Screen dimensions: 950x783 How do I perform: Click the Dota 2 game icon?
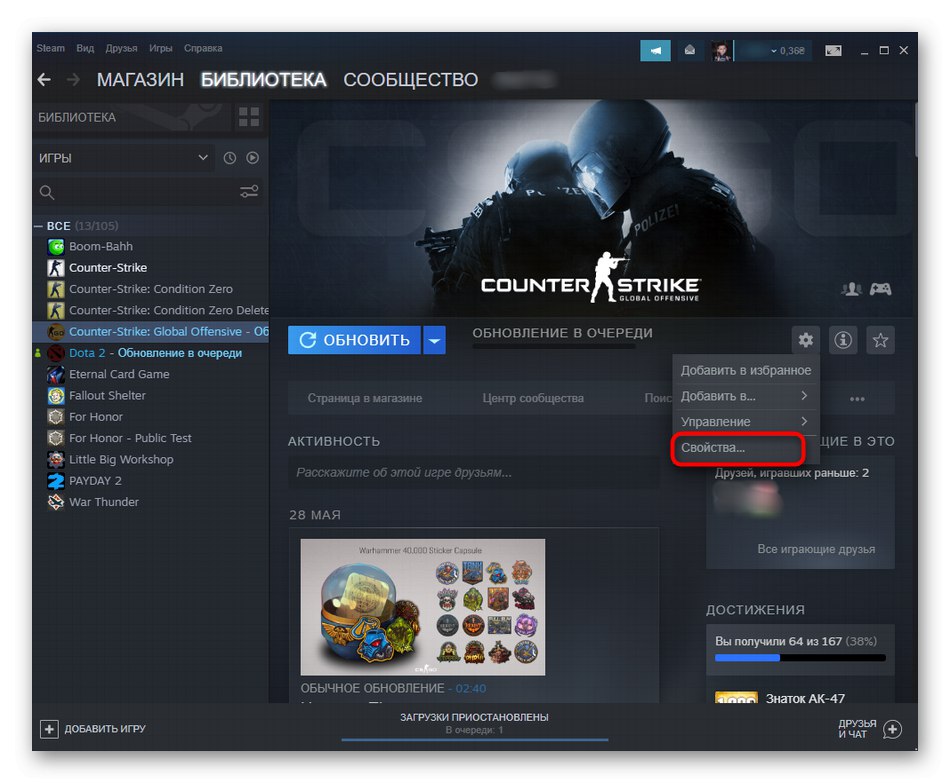click(x=56, y=353)
